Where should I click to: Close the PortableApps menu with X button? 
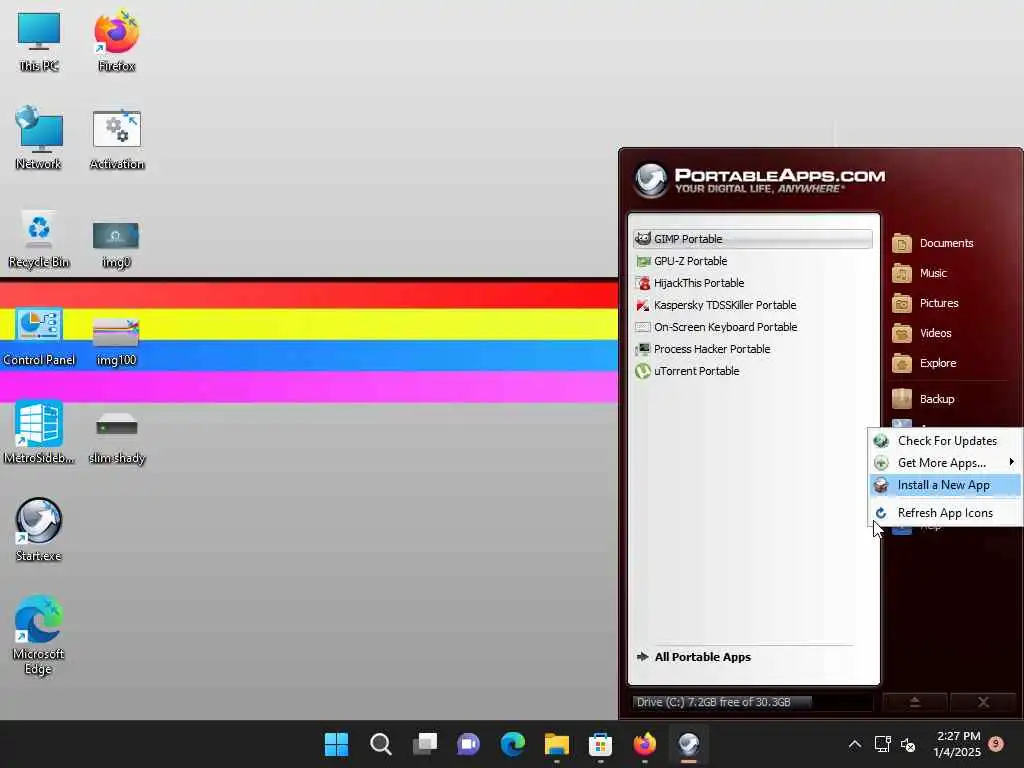tap(984, 702)
